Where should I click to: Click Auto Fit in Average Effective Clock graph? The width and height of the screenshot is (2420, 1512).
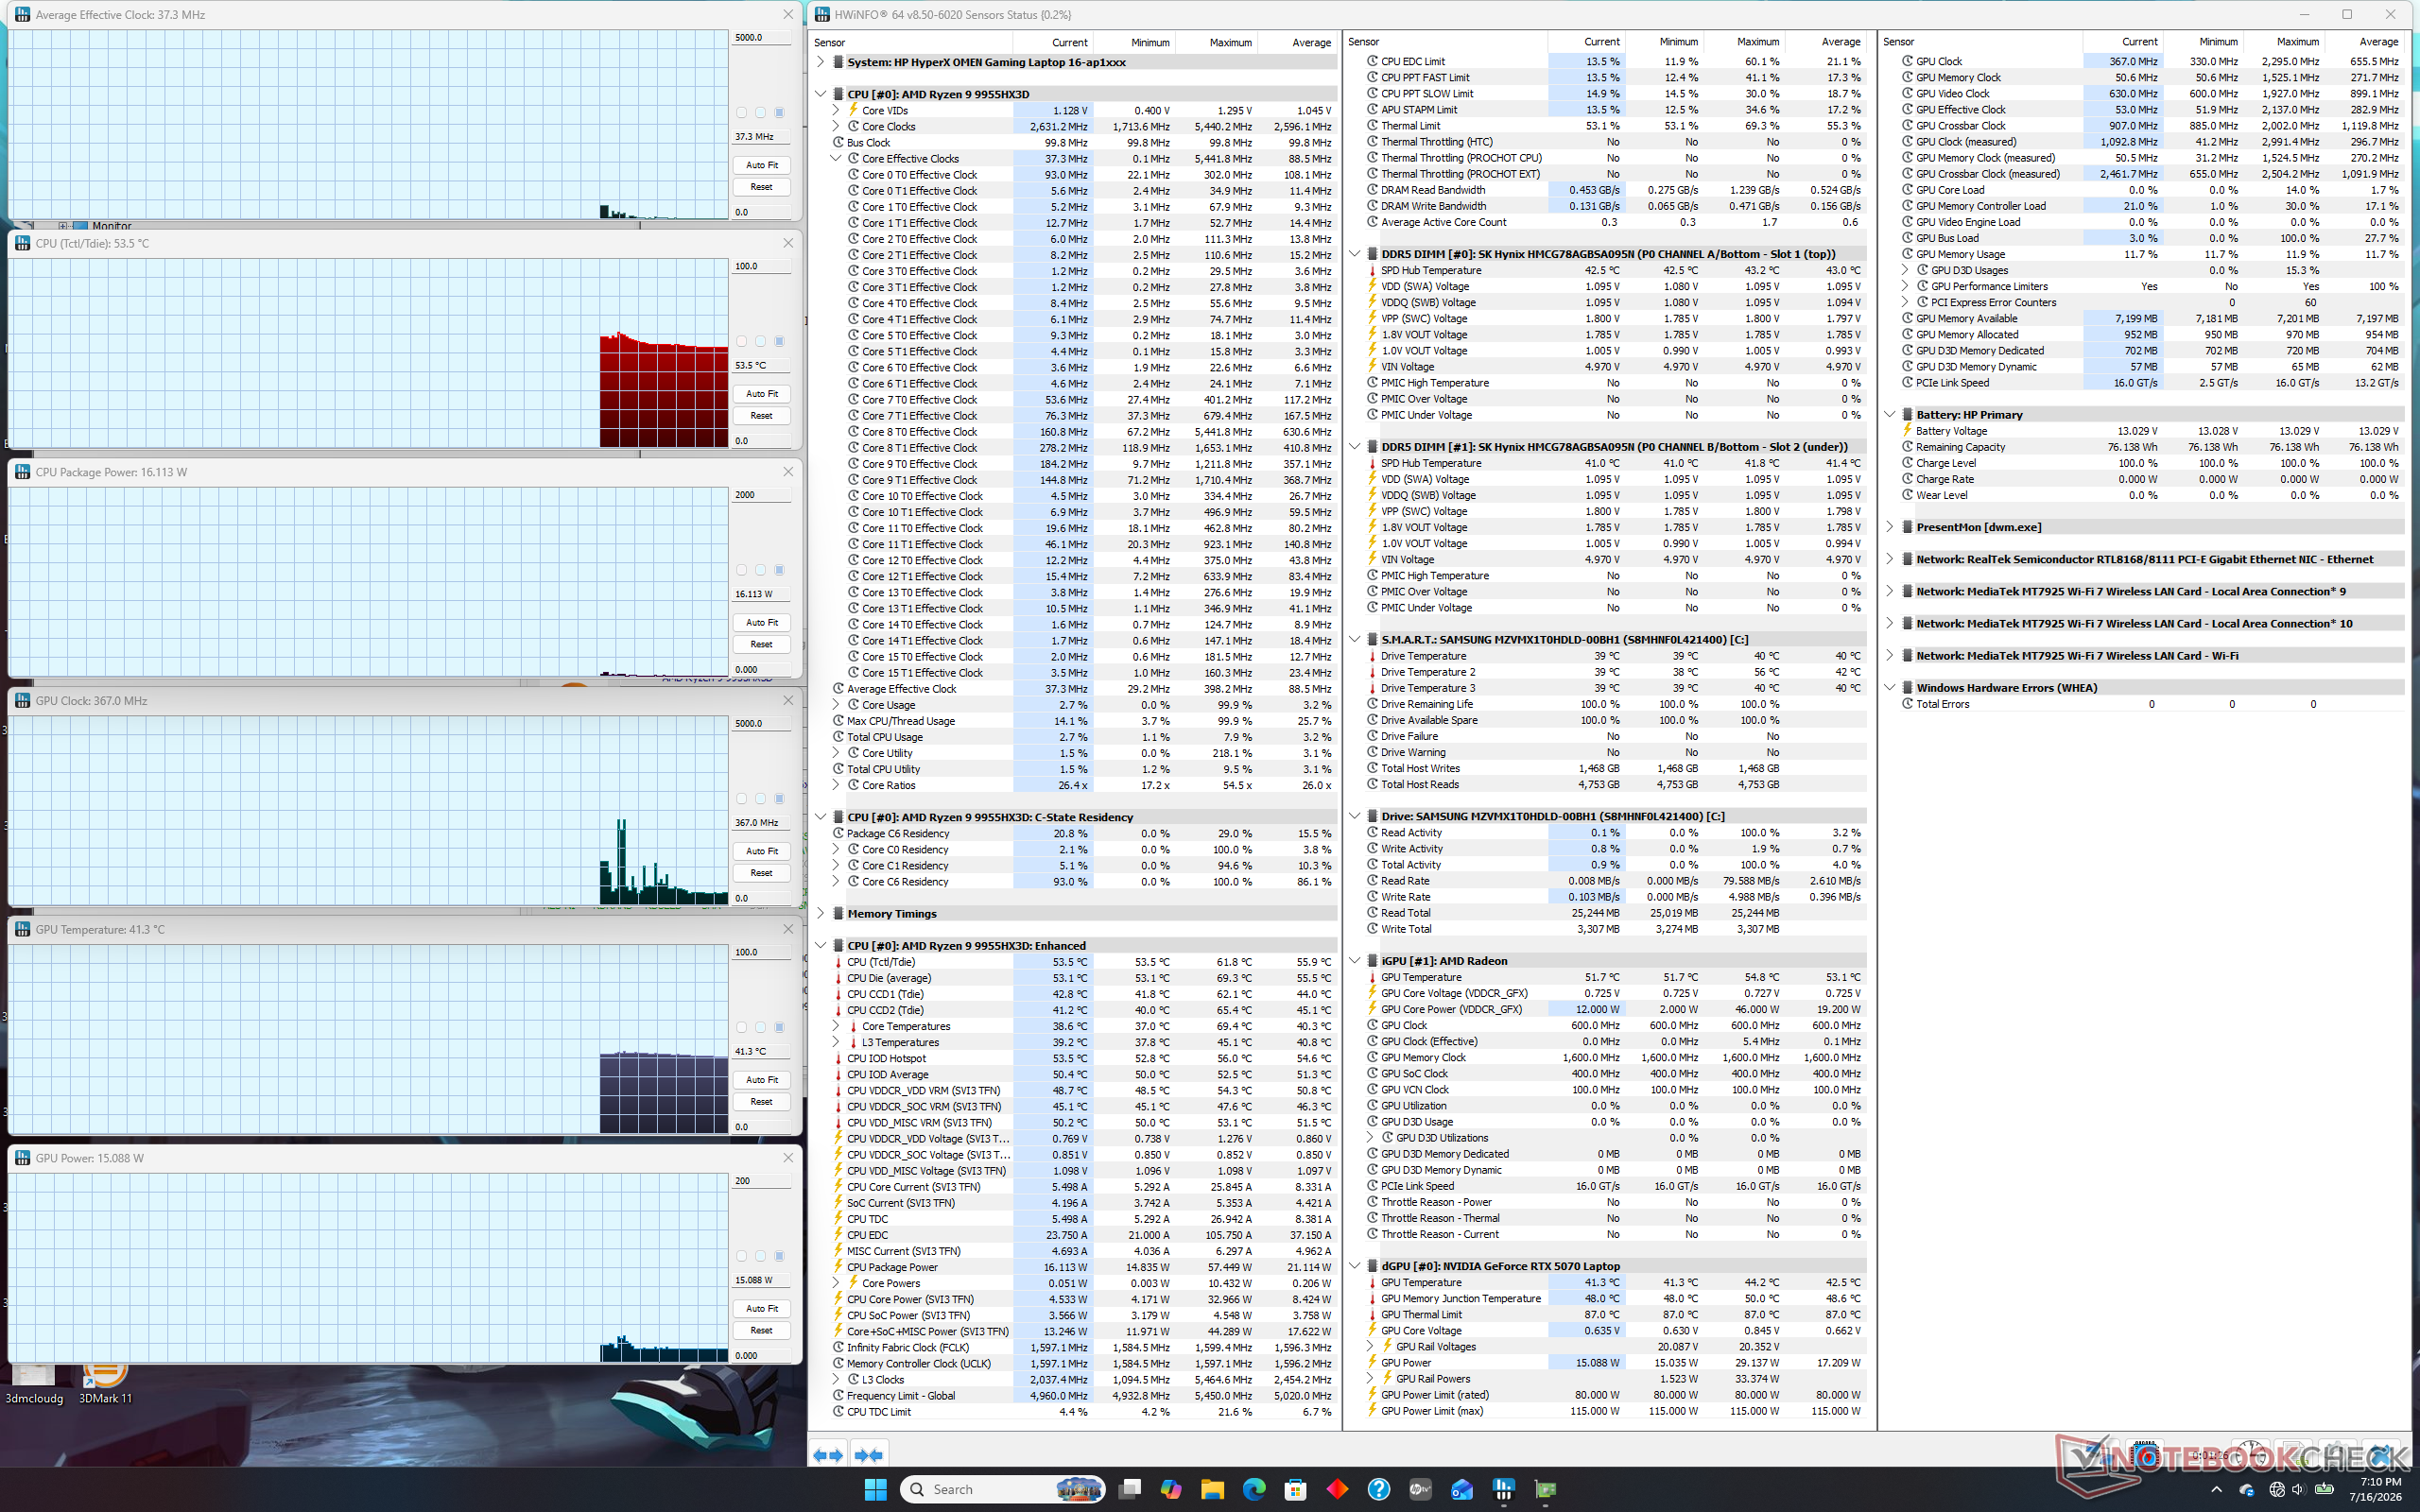761,165
